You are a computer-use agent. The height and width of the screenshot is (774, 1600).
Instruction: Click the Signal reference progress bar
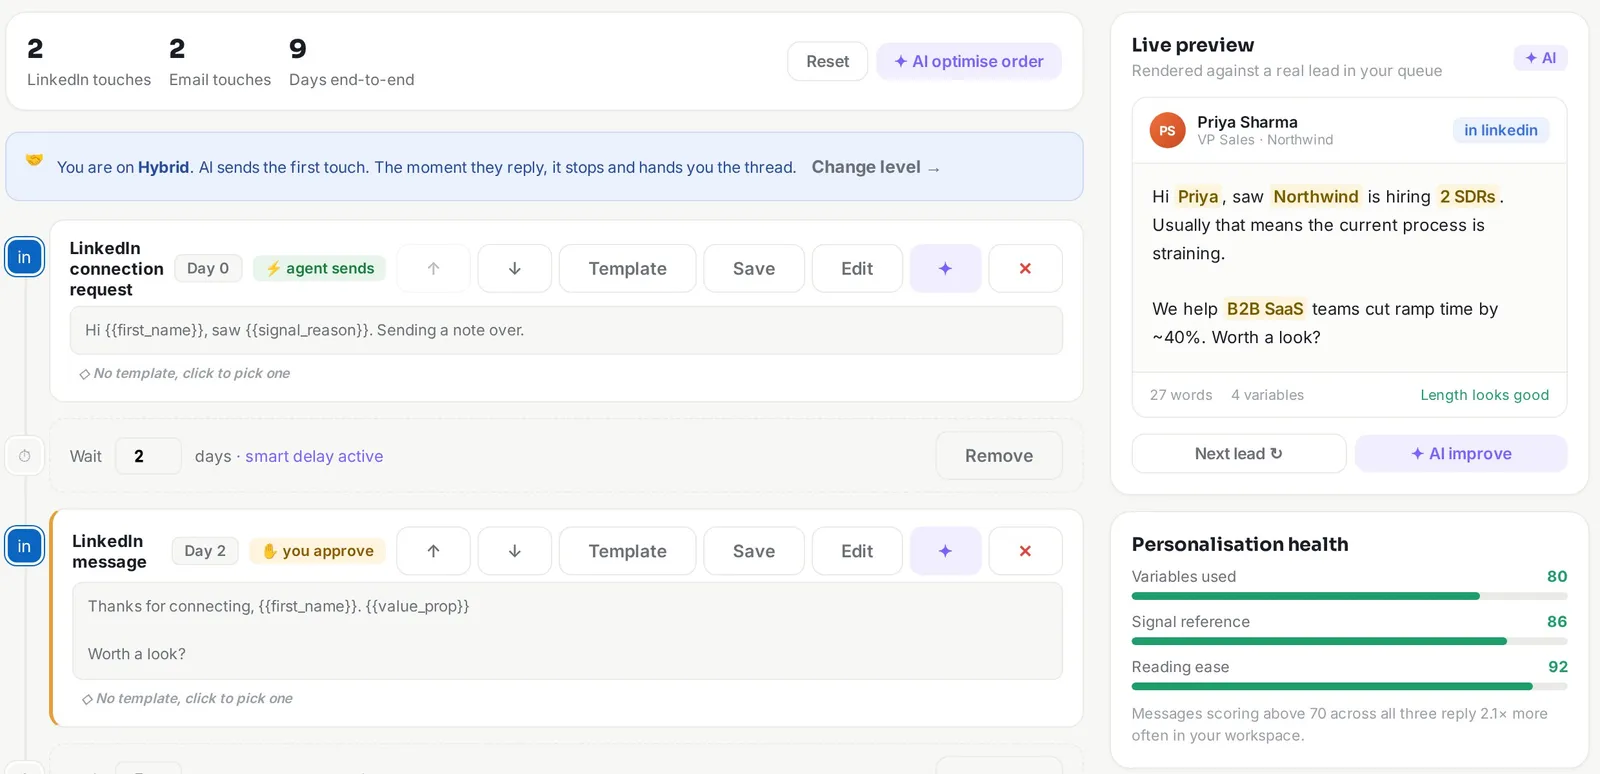(1349, 641)
